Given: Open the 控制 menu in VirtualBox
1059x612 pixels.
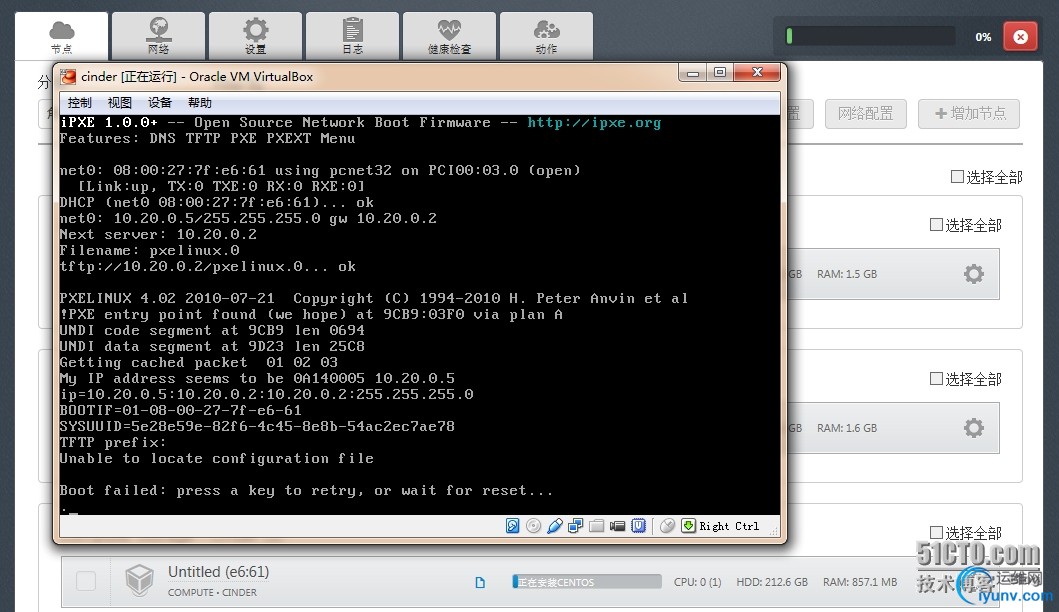Looking at the screenshot, I should coord(80,103).
